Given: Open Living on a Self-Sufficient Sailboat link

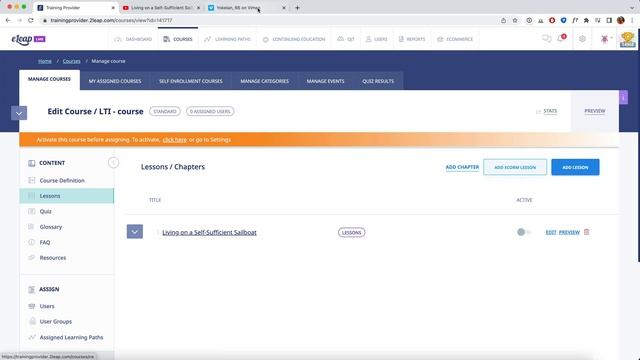Looking at the screenshot, I should 209,232.
